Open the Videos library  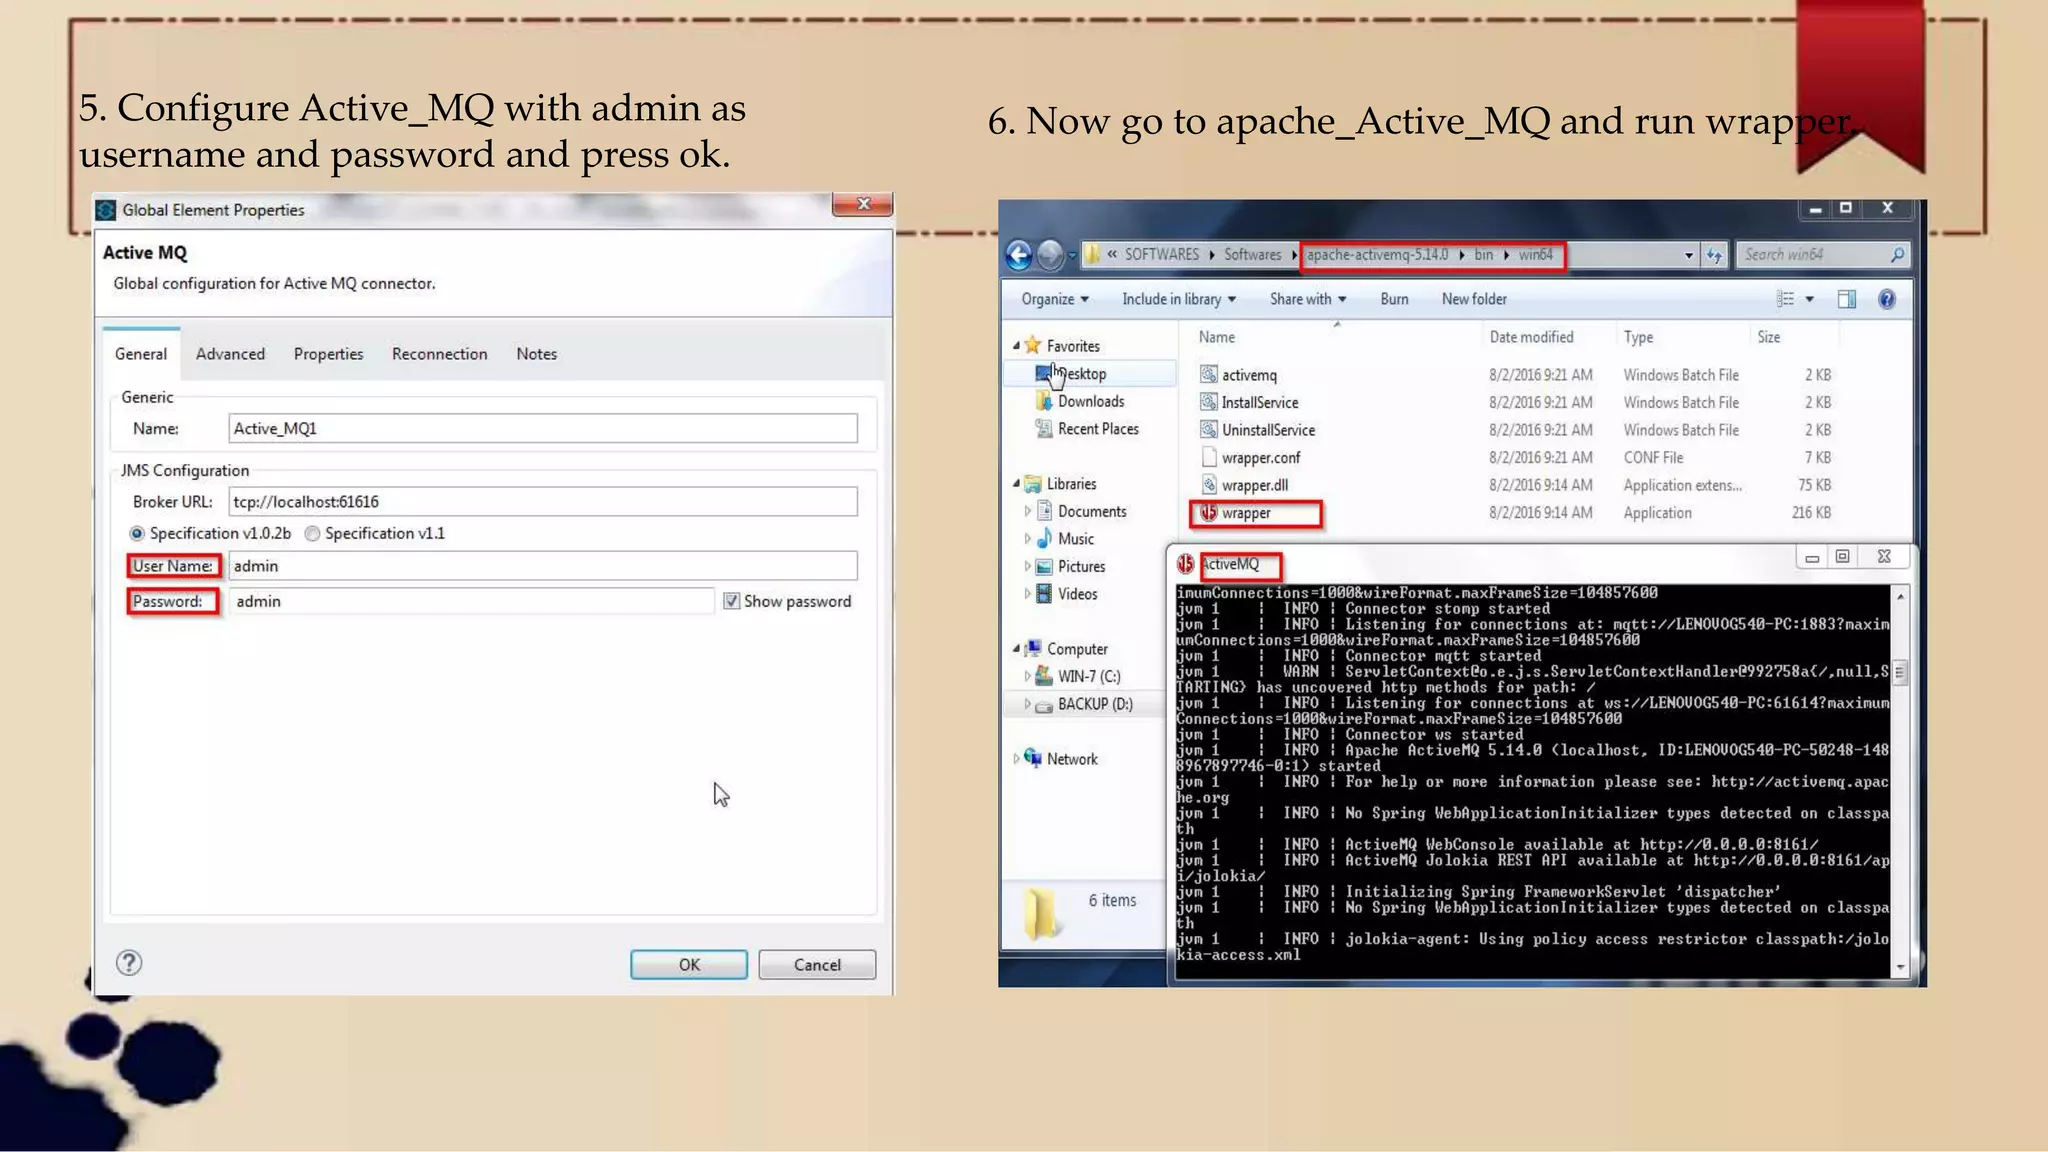pos(1077,594)
